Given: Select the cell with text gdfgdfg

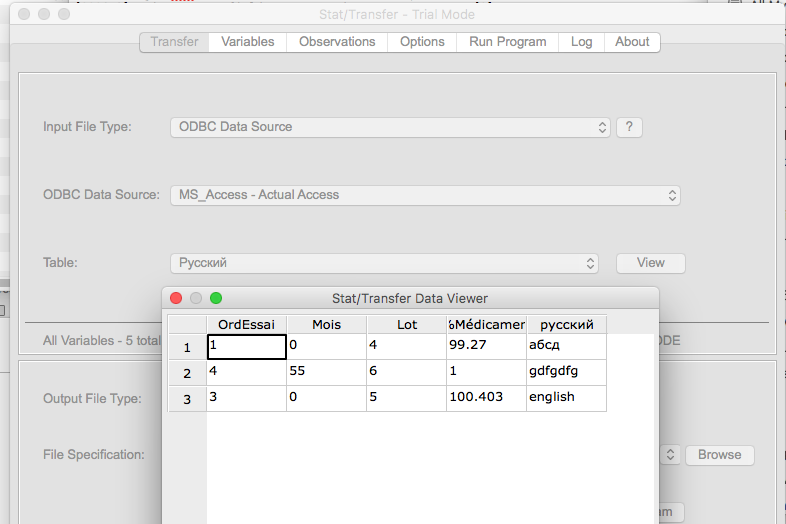Looking at the screenshot, I should [x=566, y=371].
